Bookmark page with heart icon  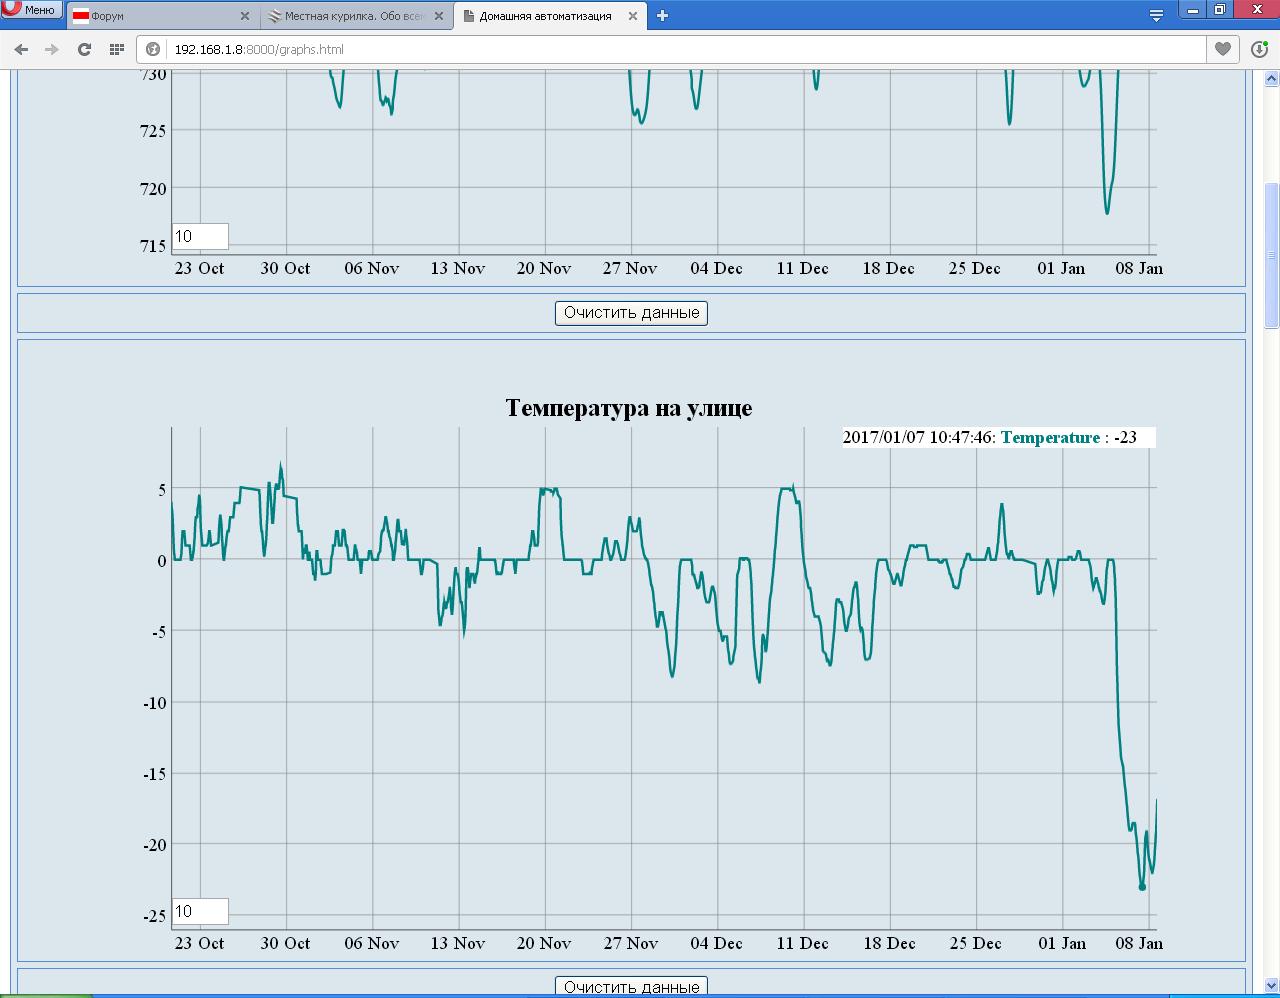tap(1222, 49)
